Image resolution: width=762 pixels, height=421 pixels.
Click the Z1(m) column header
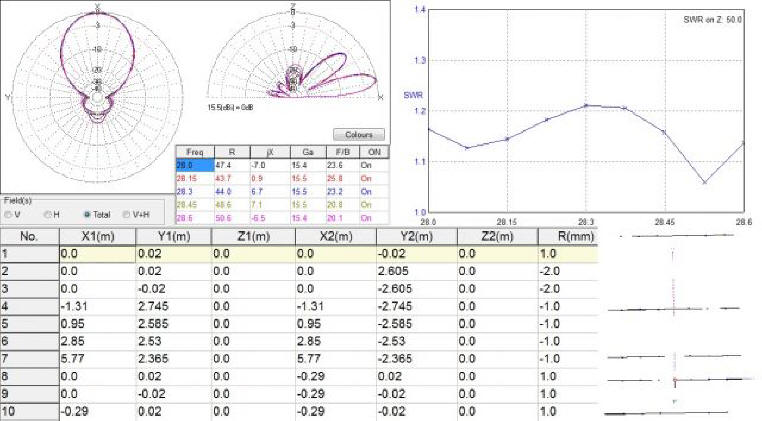point(253,237)
